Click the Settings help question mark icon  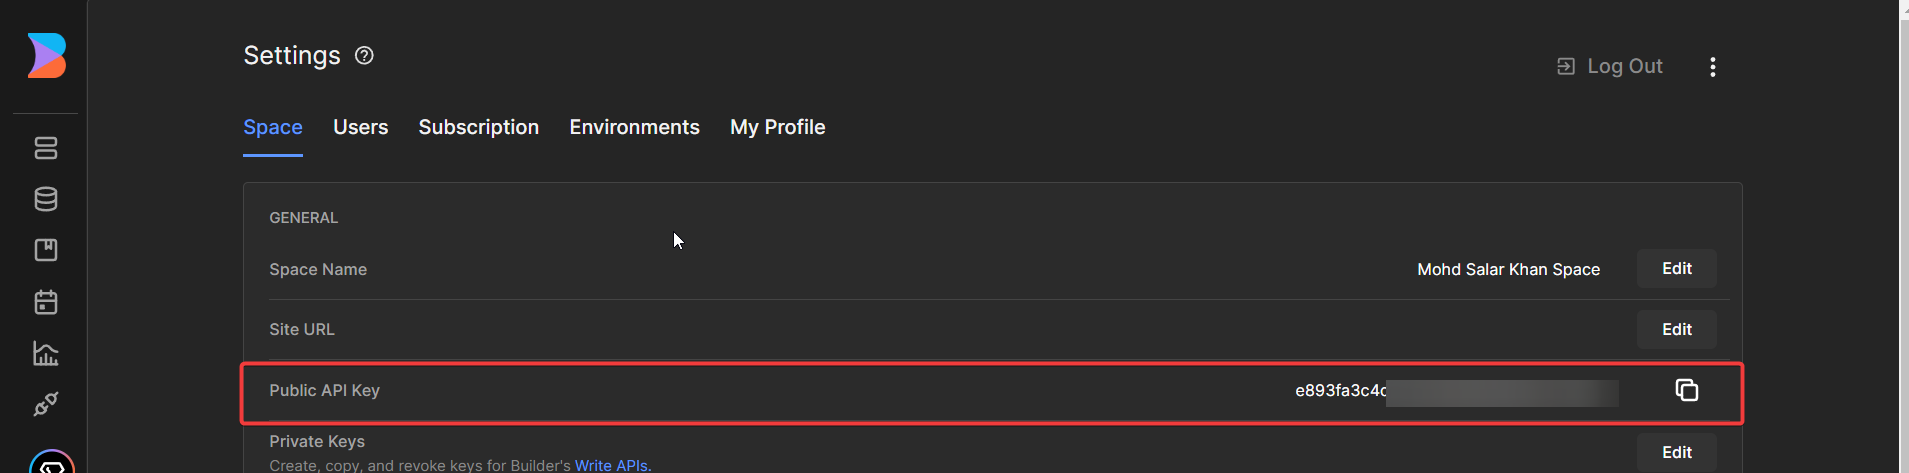tap(364, 56)
